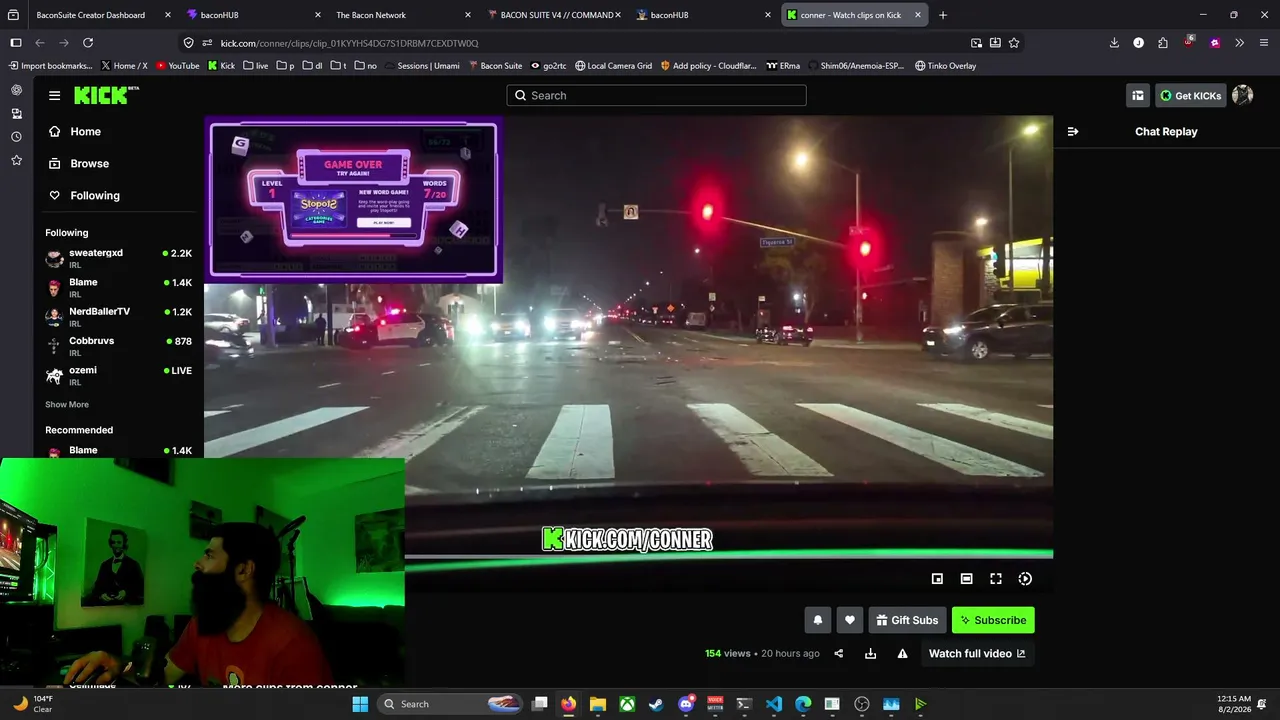Turn on notifications with the bell button
Image resolution: width=1280 pixels, height=720 pixels.
pos(818,620)
